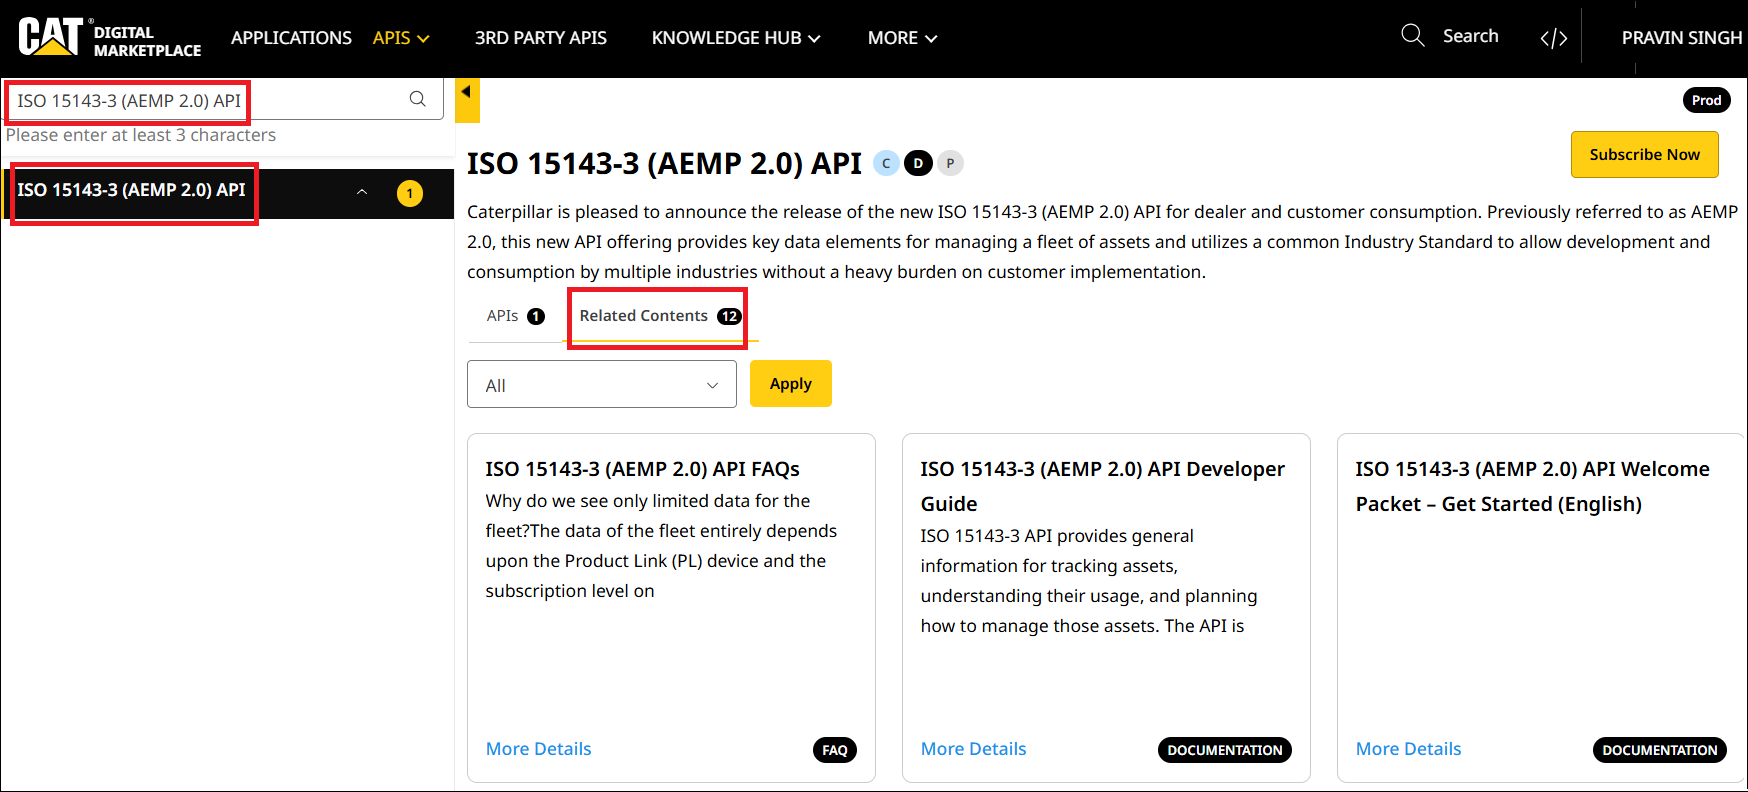Screen dimensions: 1748x792
Task: Click the D badge next to API title
Action: pyautogui.click(x=918, y=163)
